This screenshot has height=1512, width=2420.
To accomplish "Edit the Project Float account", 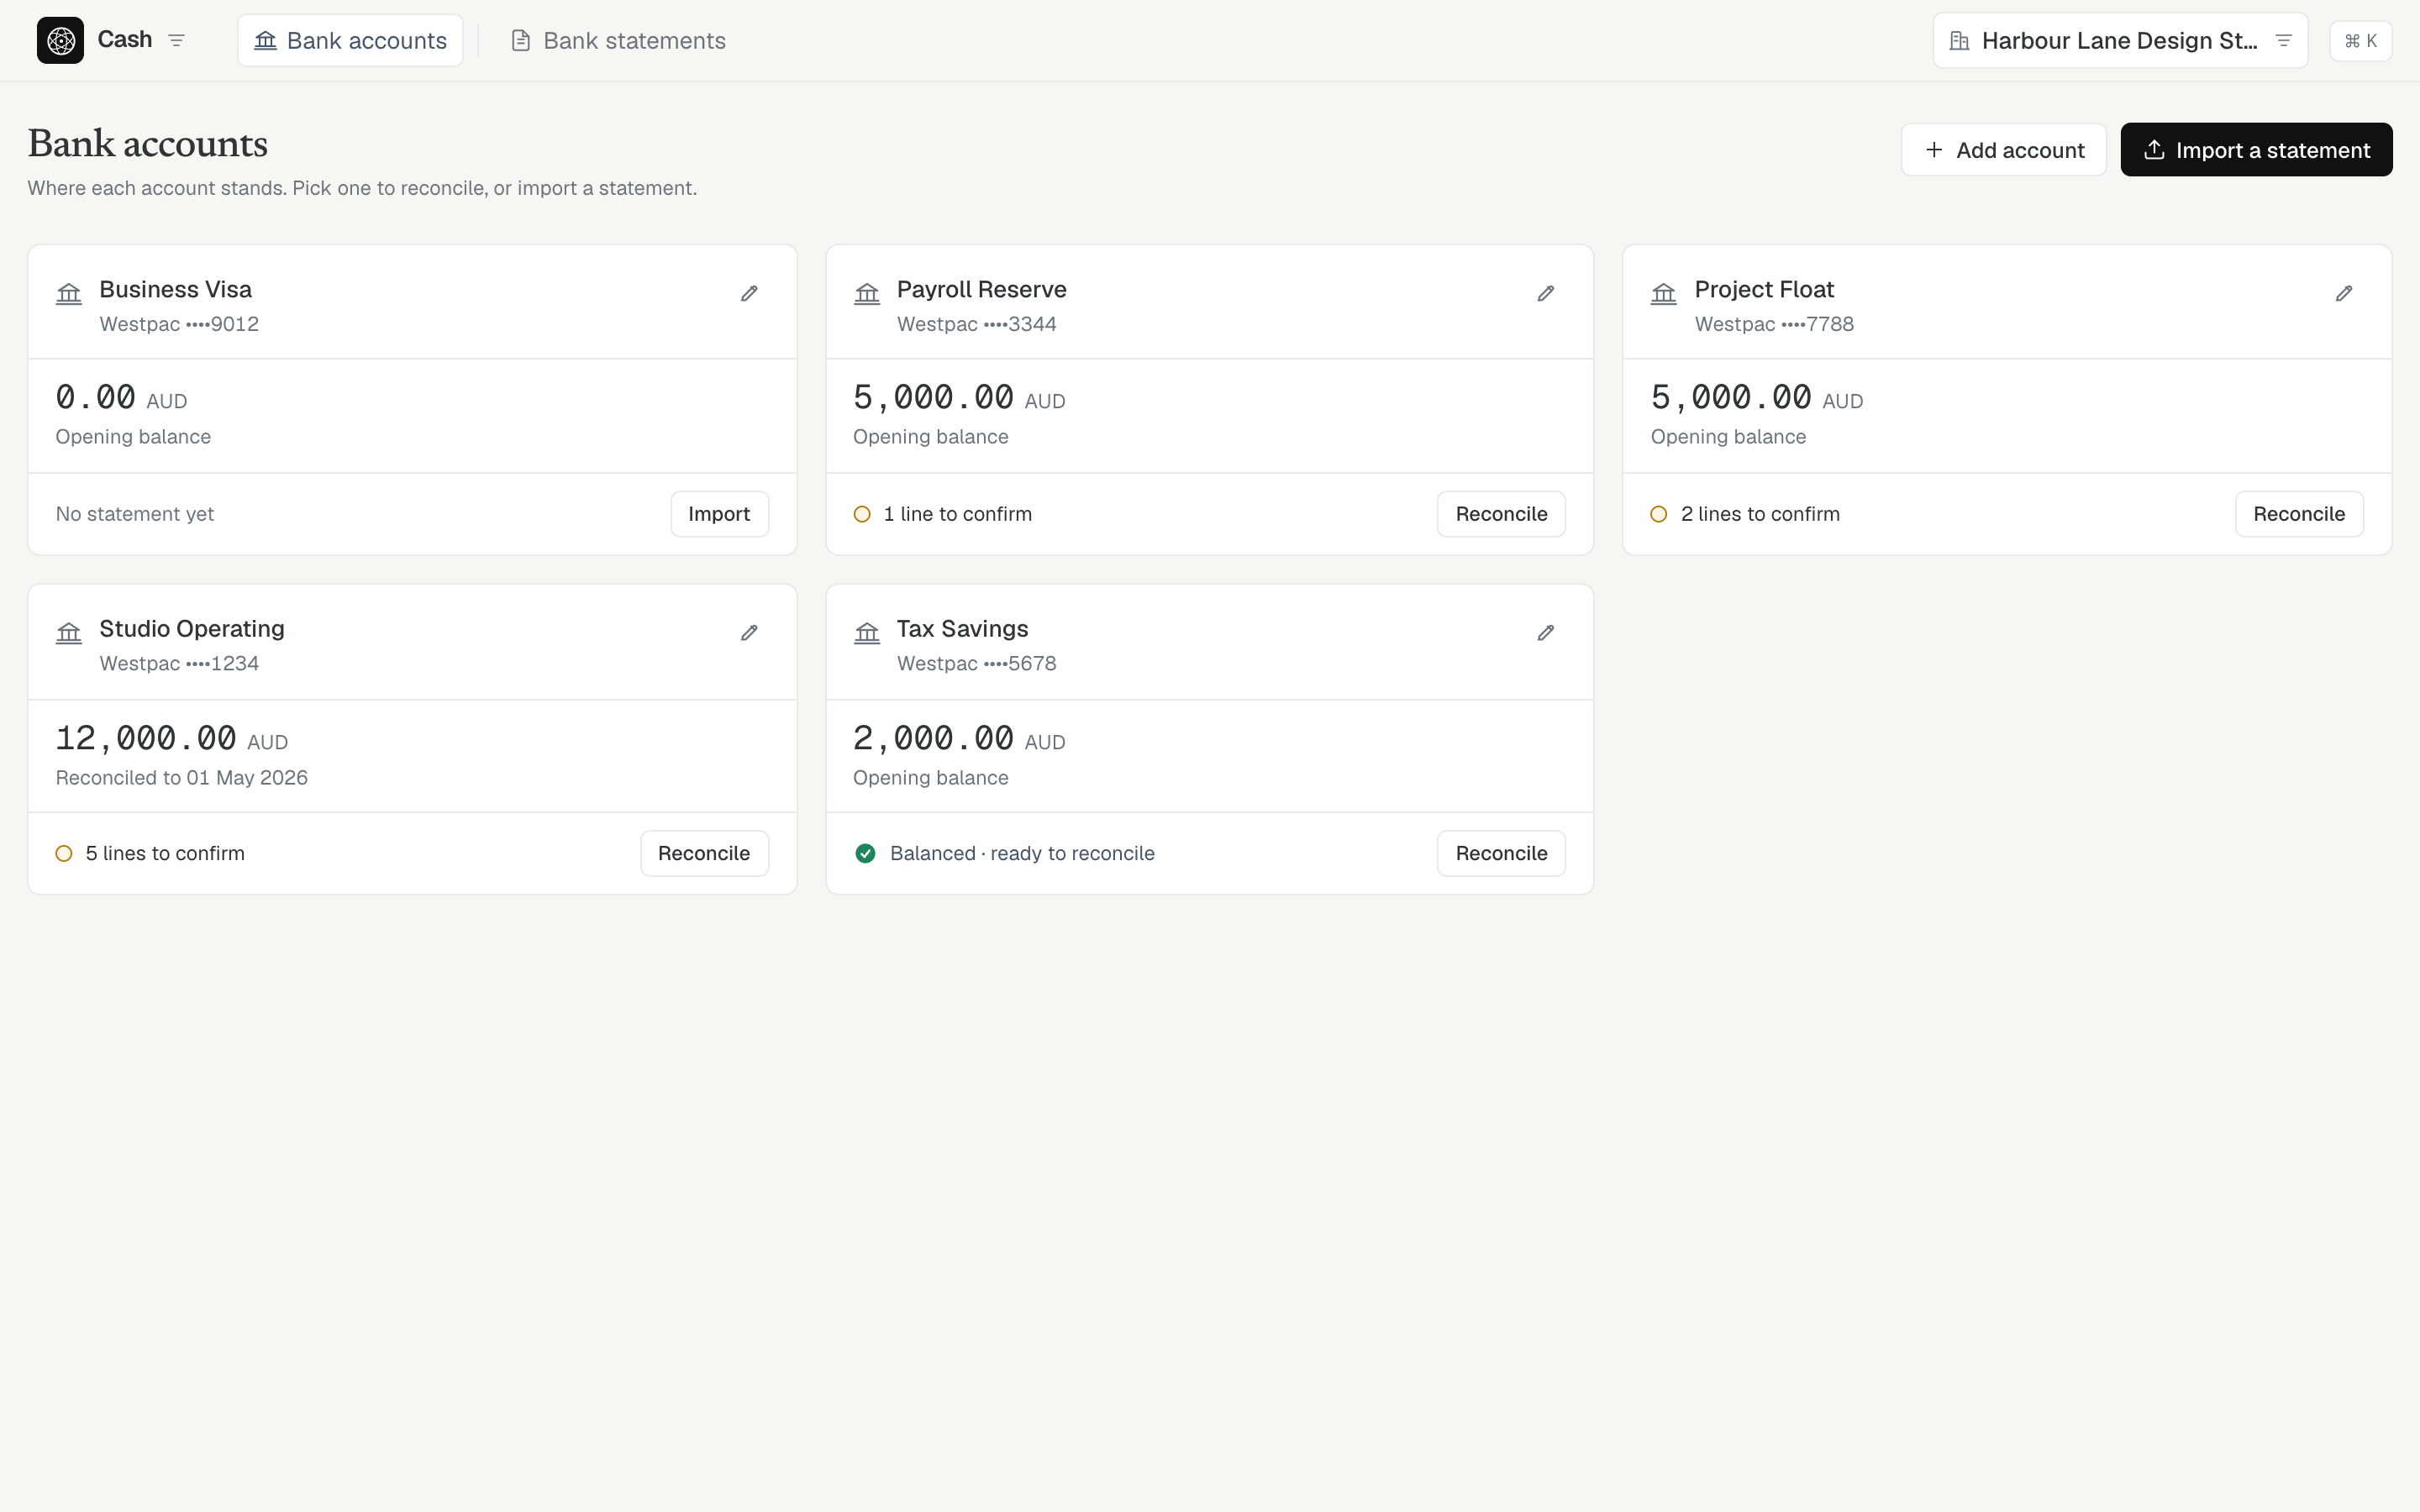I will point(2344,293).
